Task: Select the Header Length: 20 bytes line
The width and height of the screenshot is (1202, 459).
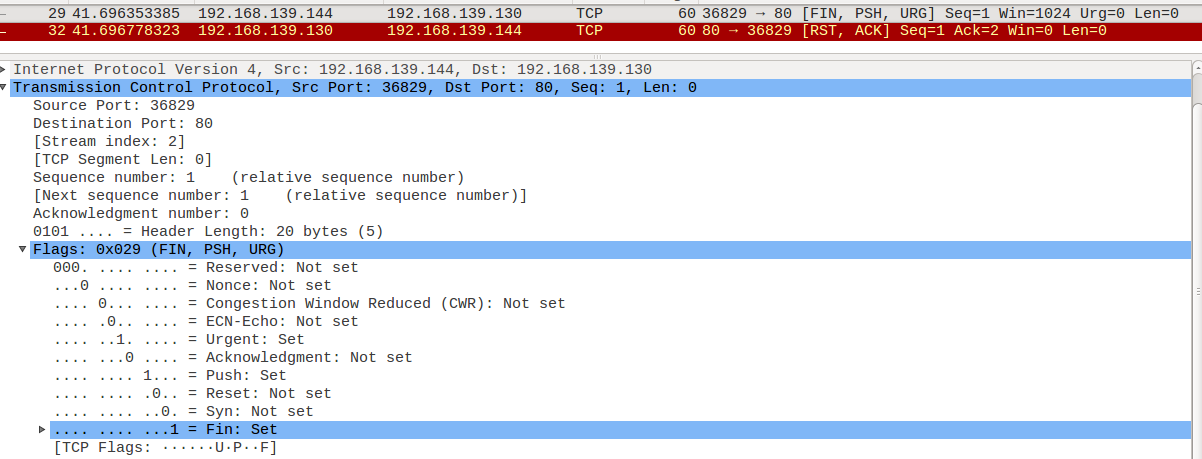Action: 208,232
